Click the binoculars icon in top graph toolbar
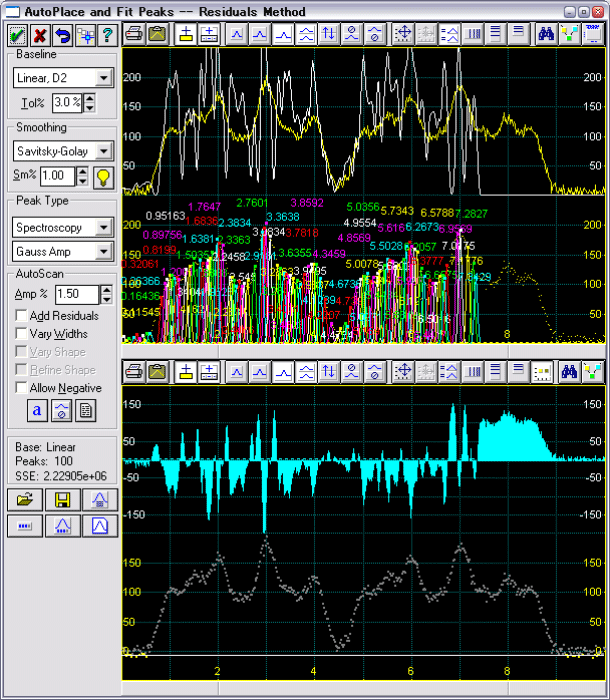 point(546,33)
